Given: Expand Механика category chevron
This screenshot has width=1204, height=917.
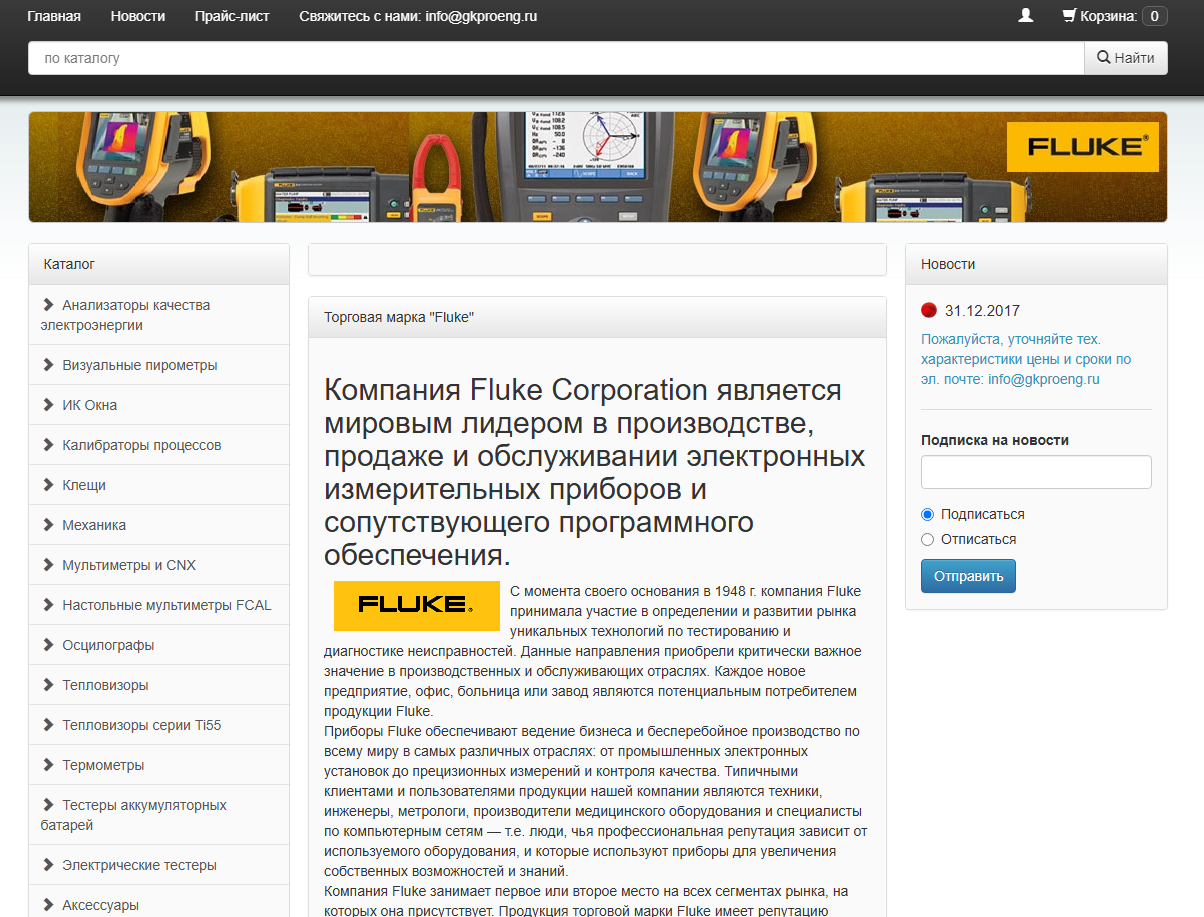Looking at the screenshot, I should point(48,524).
